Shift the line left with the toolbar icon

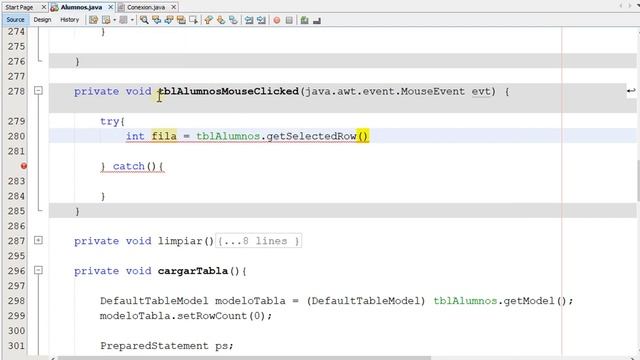coord(249,20)
